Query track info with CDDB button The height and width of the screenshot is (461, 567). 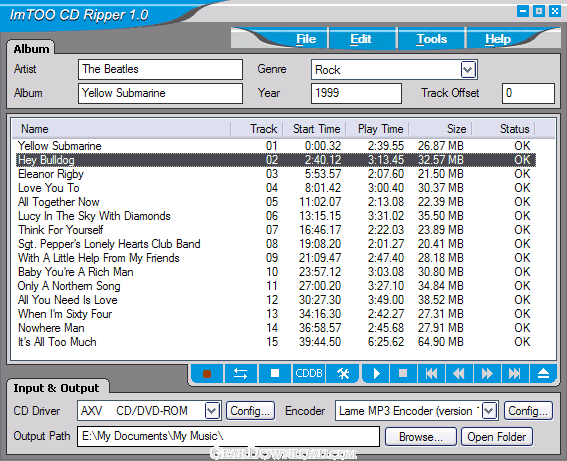(309, 374)
